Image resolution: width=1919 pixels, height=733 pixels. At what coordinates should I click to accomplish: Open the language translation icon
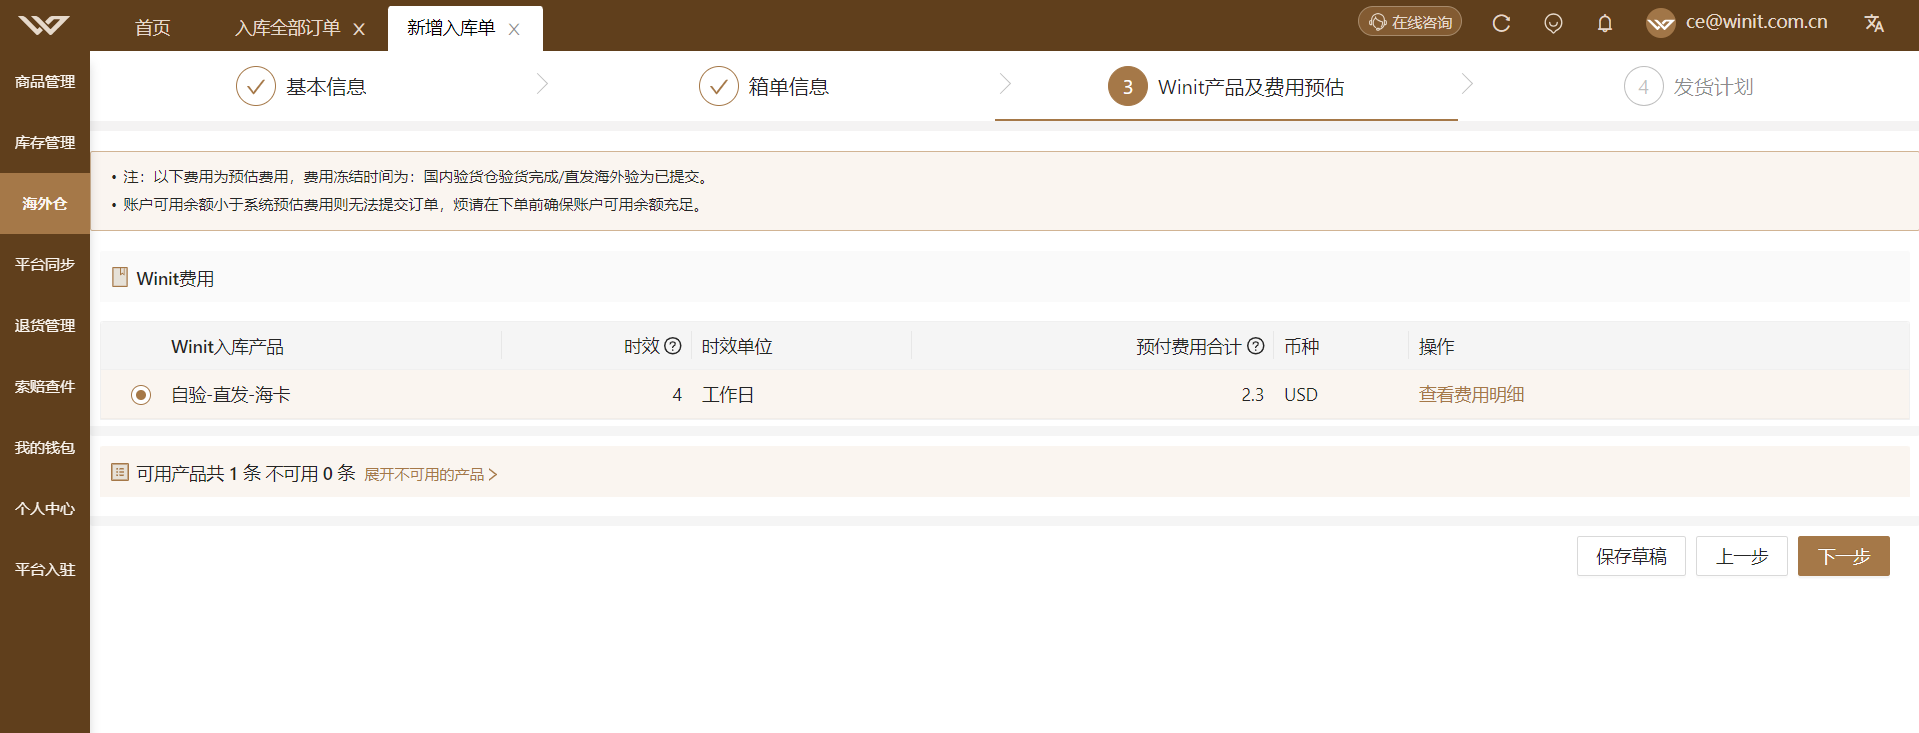[1874, 23]
